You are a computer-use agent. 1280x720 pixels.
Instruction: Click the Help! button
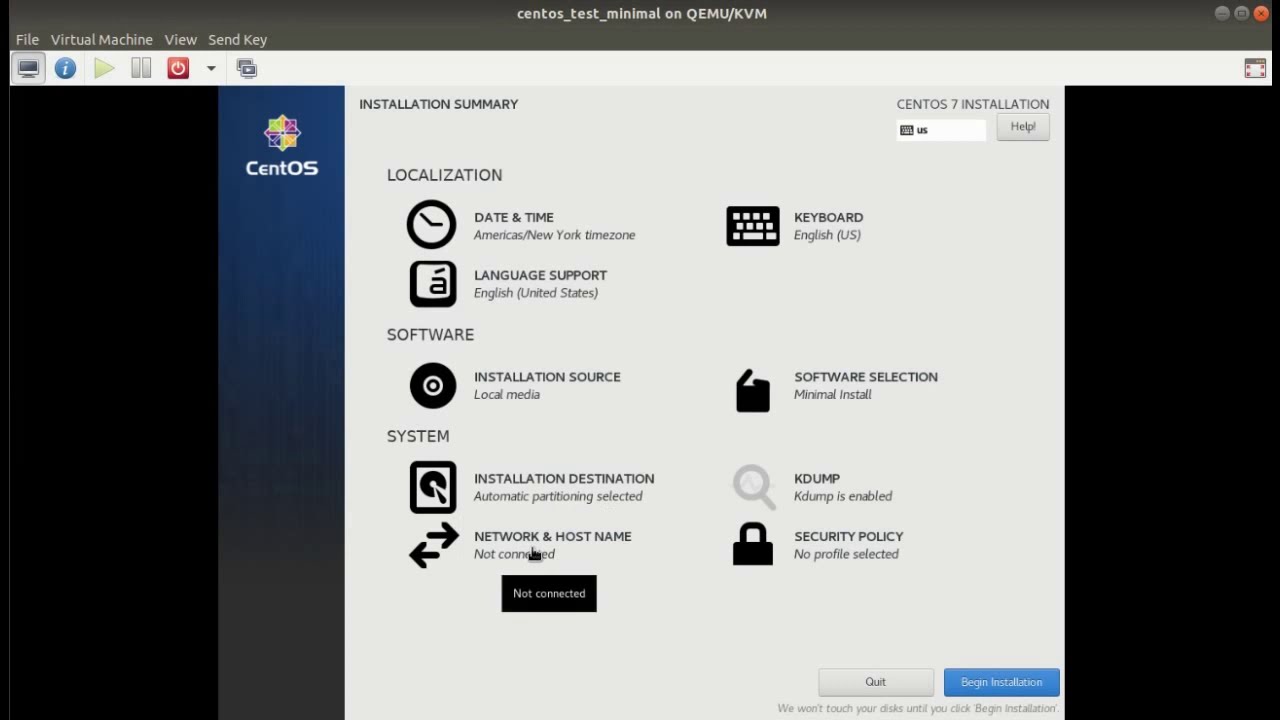click(1023, 127)
